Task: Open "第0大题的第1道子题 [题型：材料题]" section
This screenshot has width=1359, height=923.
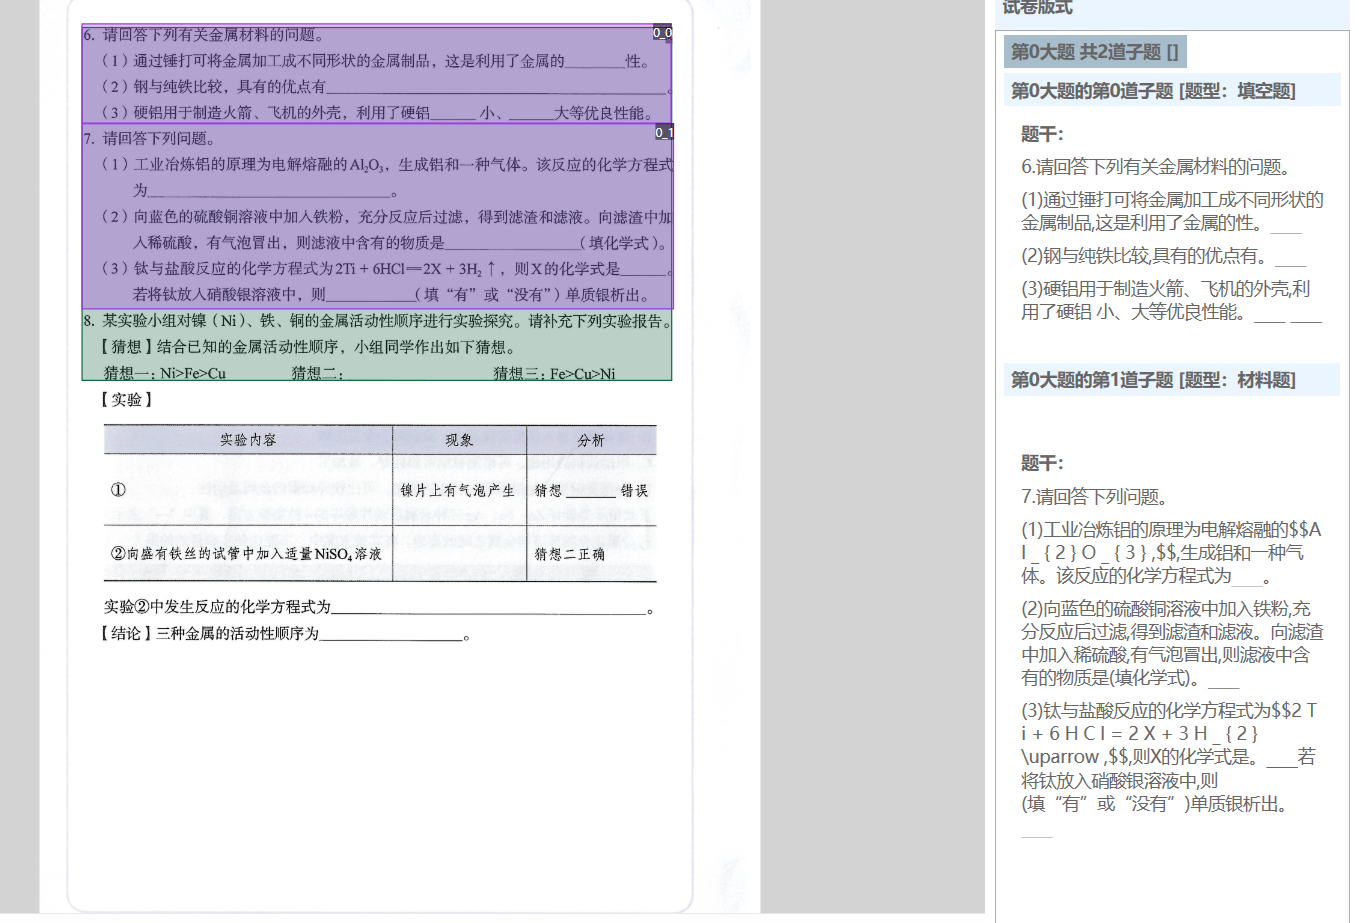Action: (1172, 380)
